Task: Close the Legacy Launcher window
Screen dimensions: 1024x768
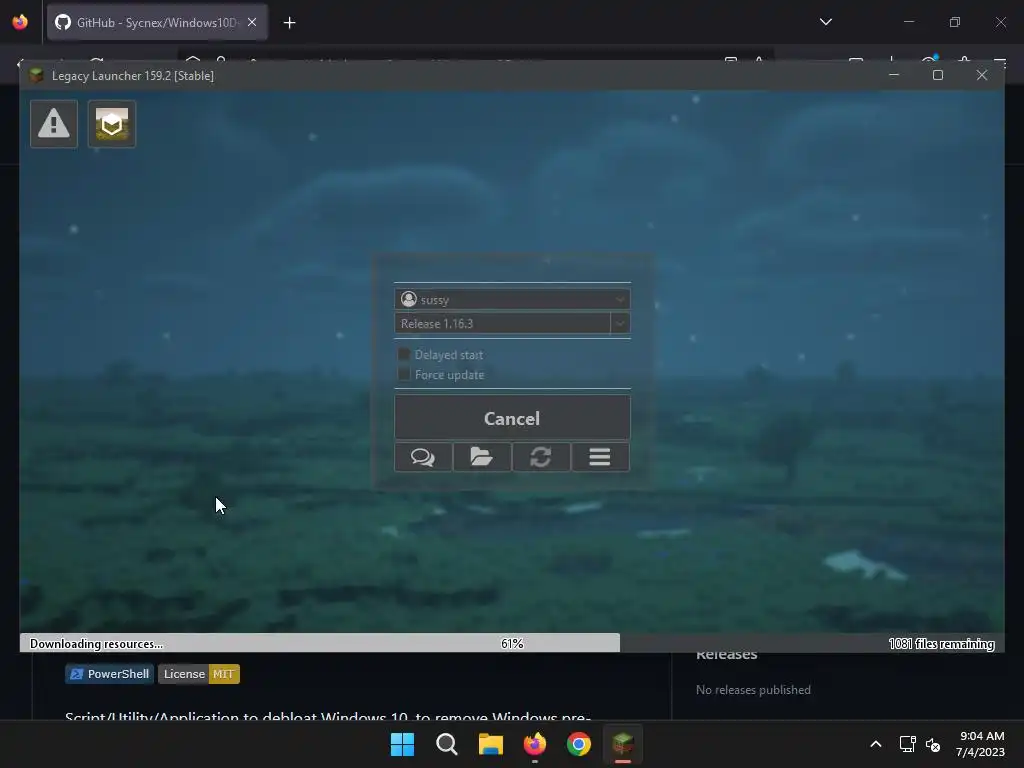Action: 982,75
